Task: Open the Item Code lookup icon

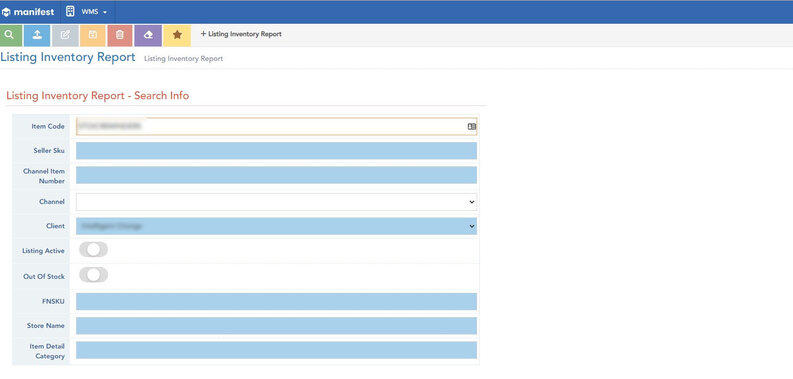Action: pos(471,127)
